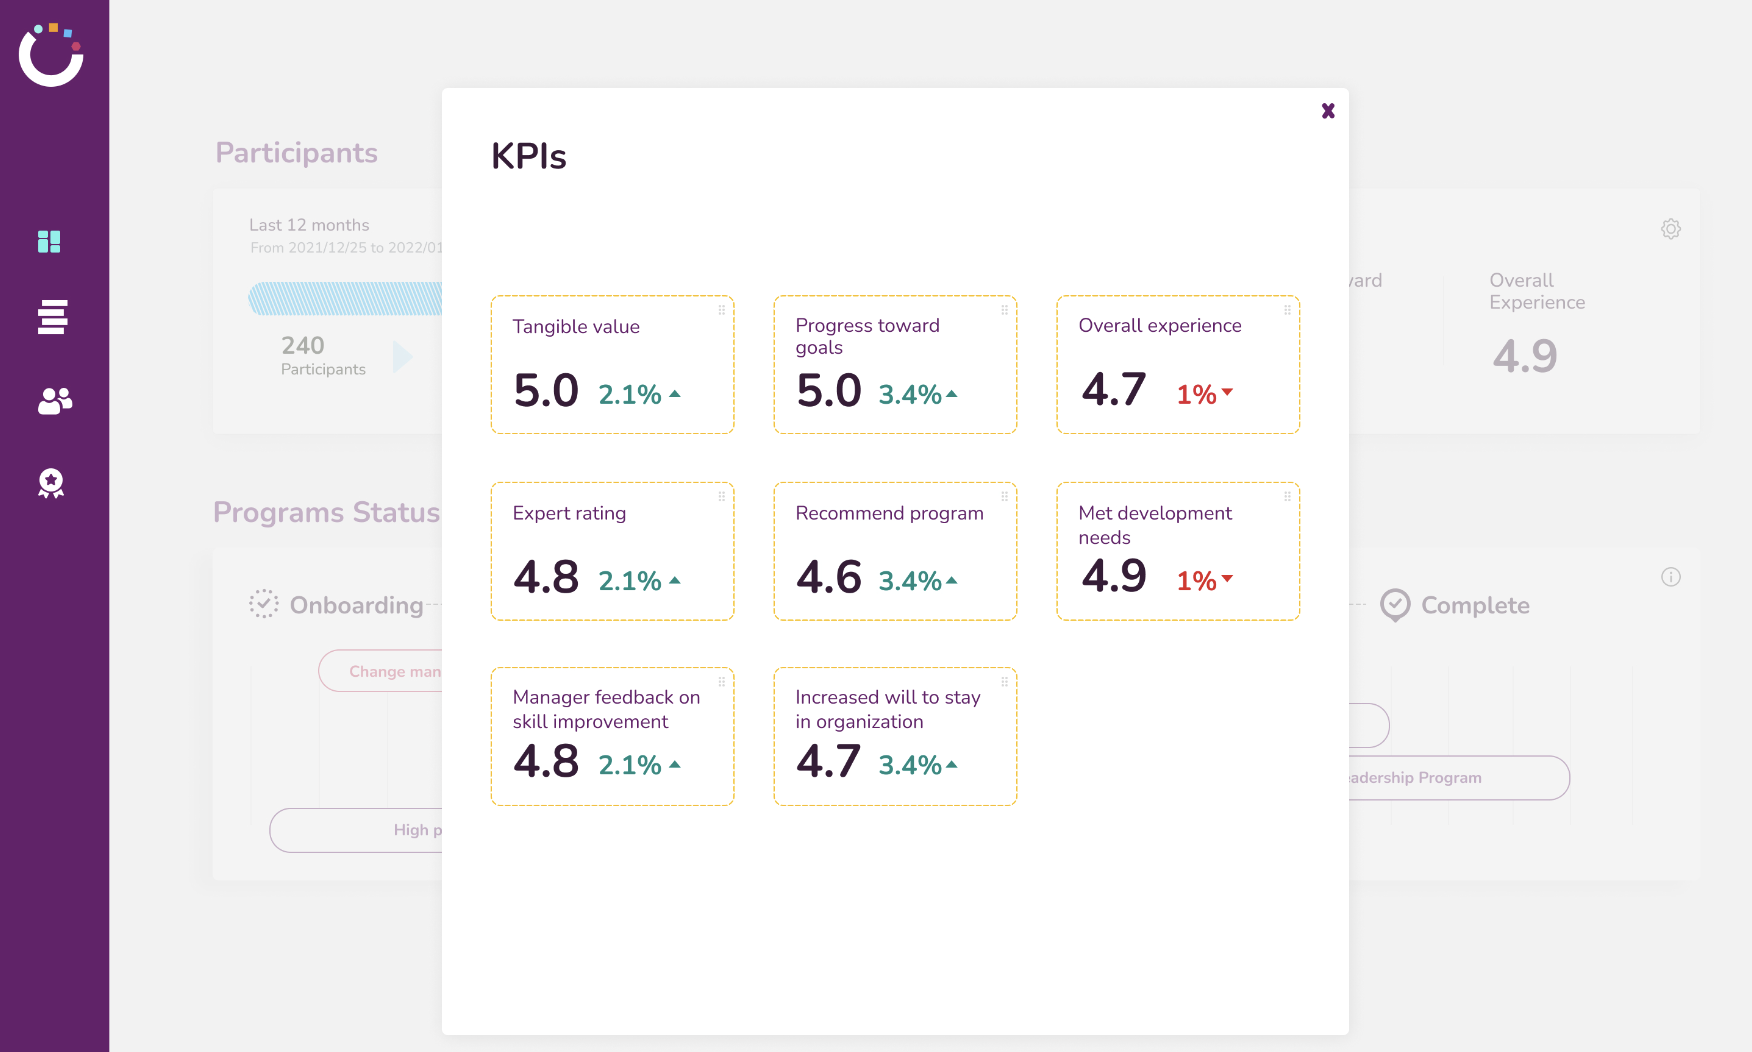Select Manager feedback on skill improvement card
Viewport: 1752px width, 1052px height.
coord(612,736)
